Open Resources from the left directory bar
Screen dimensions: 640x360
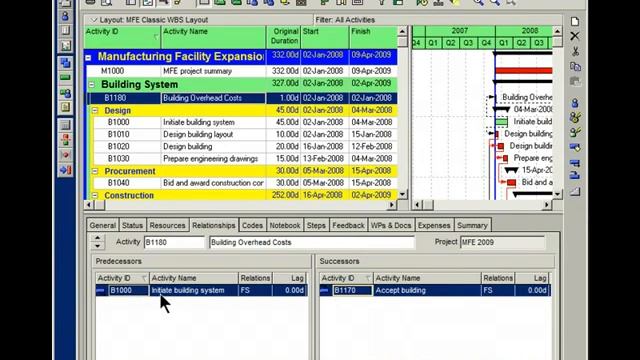tap(65, 16)
